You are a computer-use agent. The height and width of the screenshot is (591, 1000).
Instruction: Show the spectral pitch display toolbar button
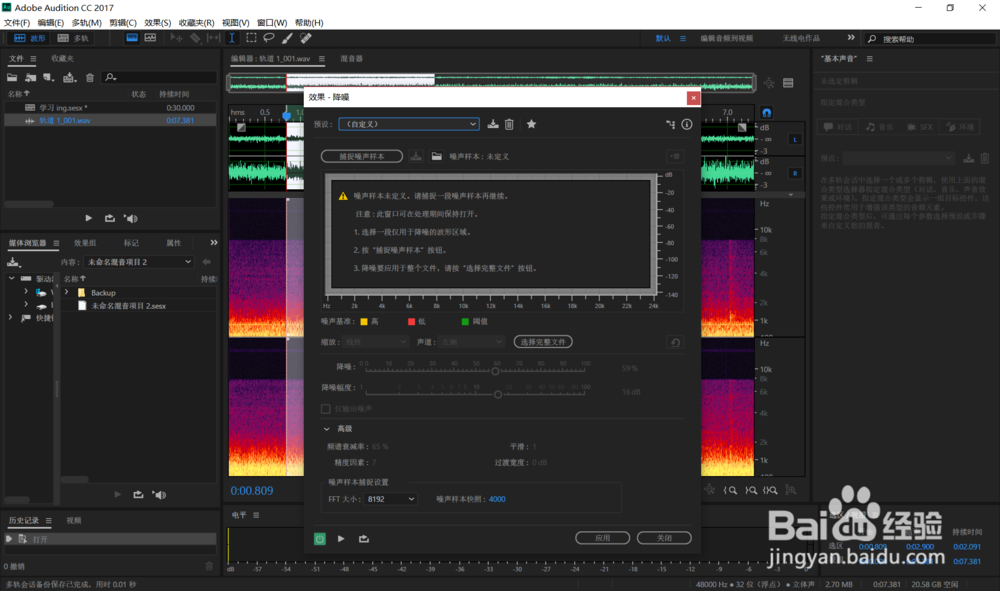tap(151, 38)
